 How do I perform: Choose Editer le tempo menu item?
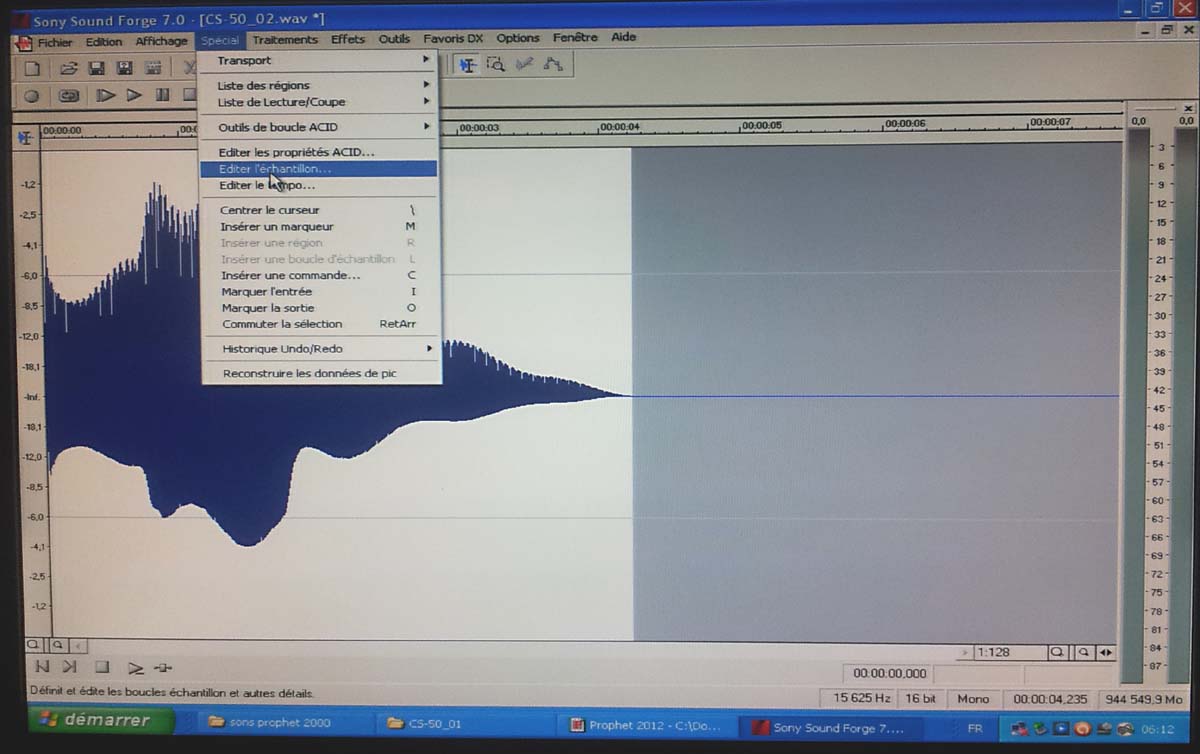pos(320,185)
